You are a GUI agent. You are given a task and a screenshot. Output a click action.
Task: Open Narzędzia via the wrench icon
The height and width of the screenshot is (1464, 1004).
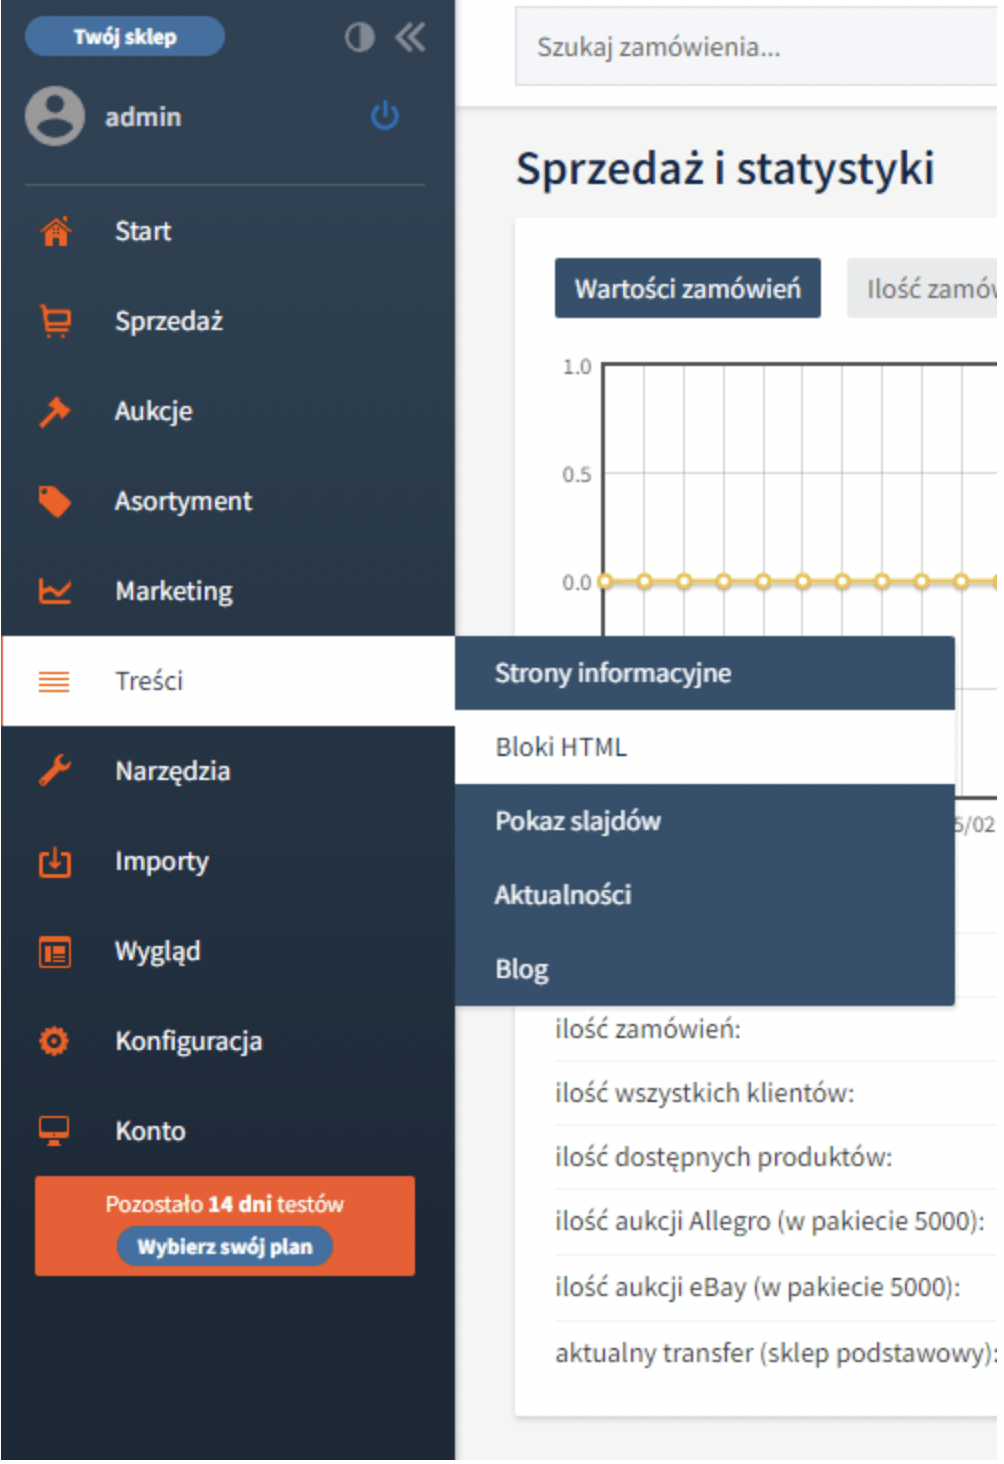coord(55,771)
